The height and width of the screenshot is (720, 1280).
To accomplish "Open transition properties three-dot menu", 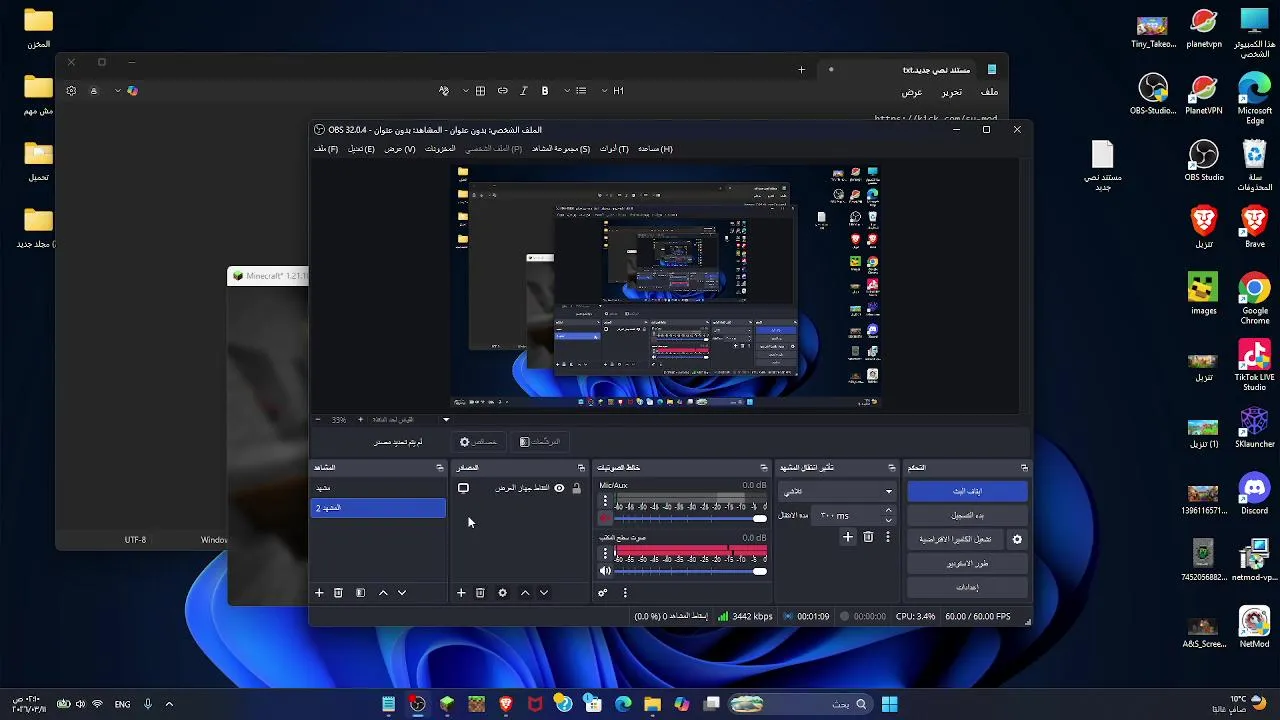I will click(x=887, y=537).
